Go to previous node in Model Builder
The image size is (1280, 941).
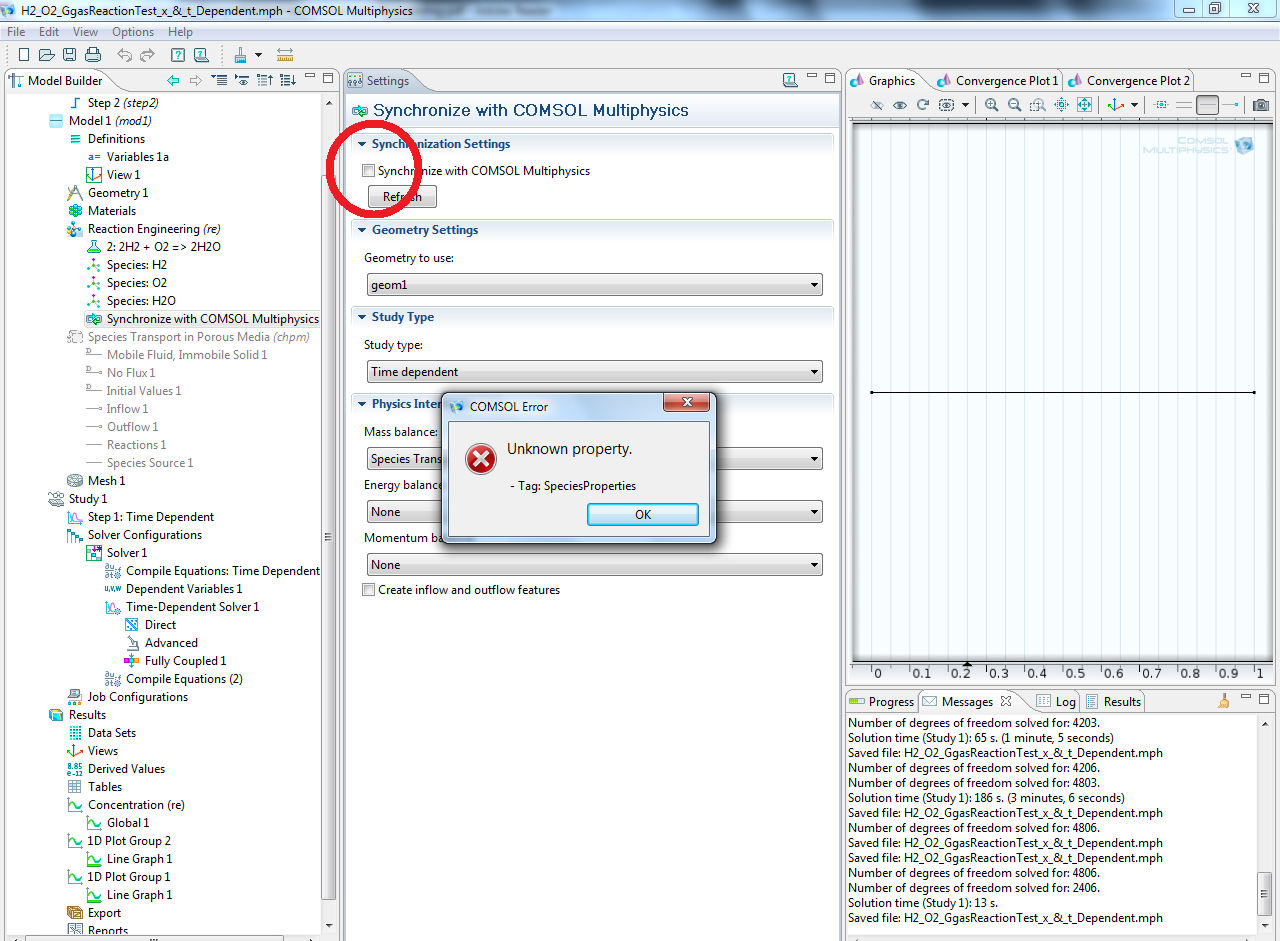point(173,80)
